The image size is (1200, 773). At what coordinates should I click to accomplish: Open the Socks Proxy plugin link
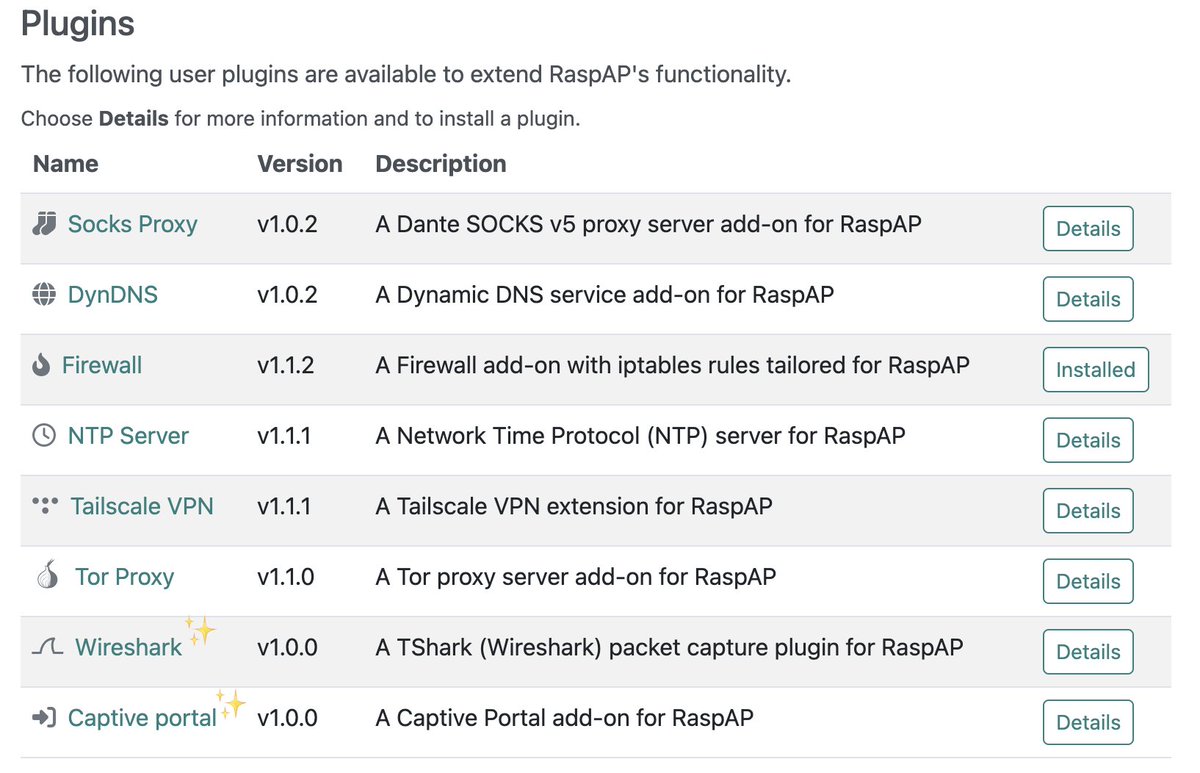(x=132, y=224)
